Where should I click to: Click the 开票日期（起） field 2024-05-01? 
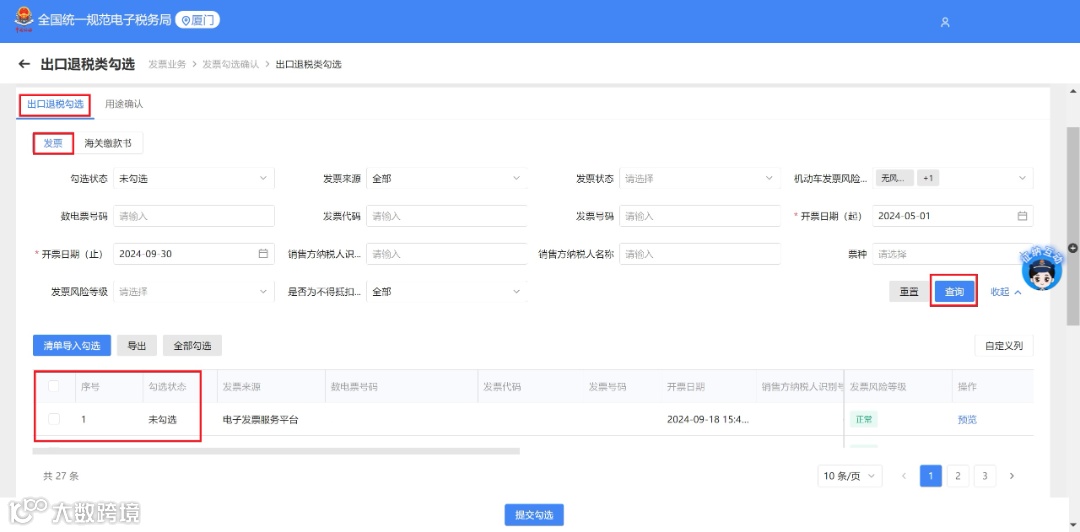tap(953, 216)
